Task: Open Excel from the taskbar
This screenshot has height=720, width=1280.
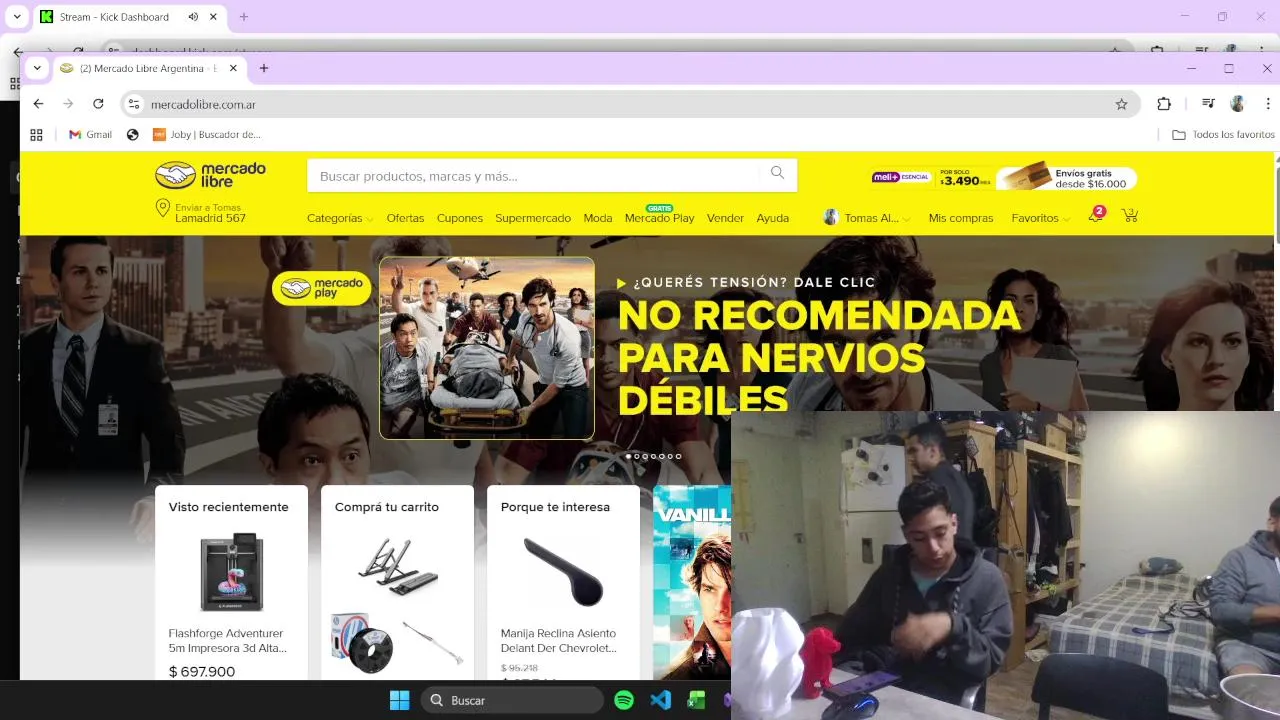Action: click(696, 700)
